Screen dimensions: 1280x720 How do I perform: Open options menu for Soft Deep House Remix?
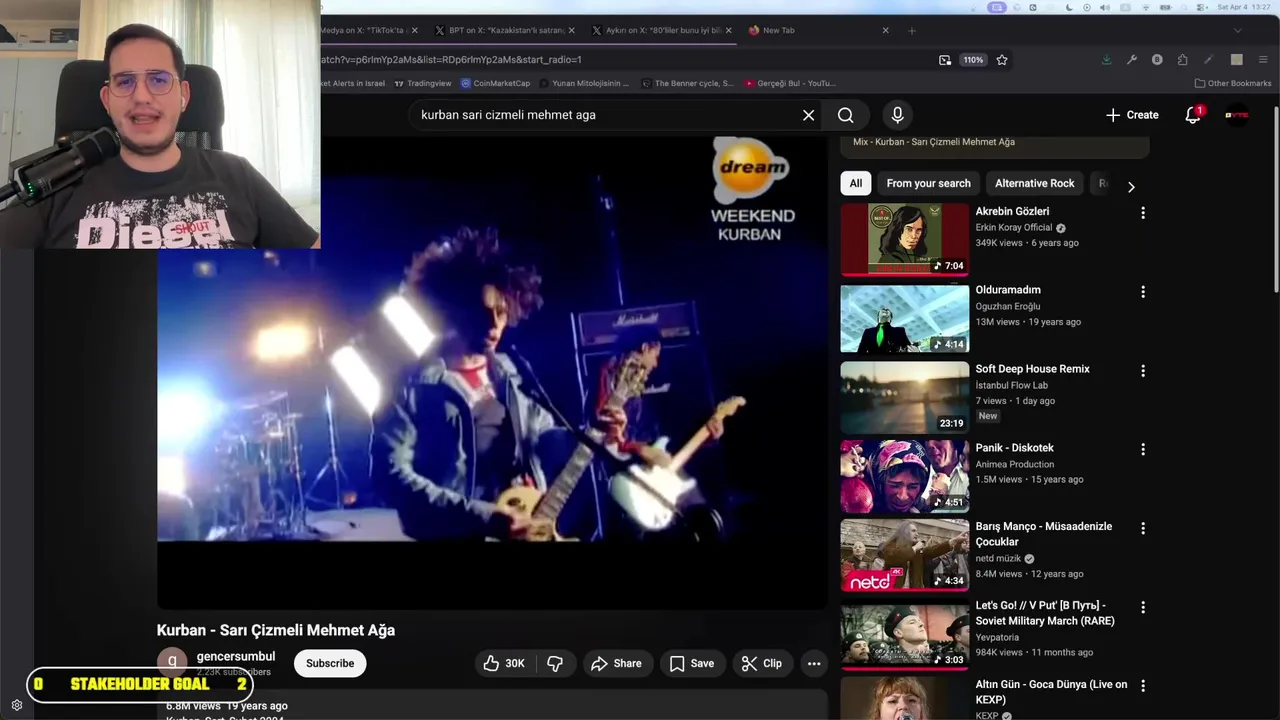point(1143,371)
